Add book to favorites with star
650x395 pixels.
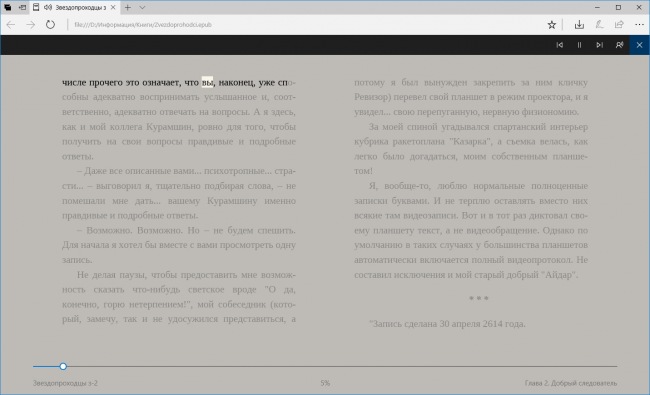point(551,25)
